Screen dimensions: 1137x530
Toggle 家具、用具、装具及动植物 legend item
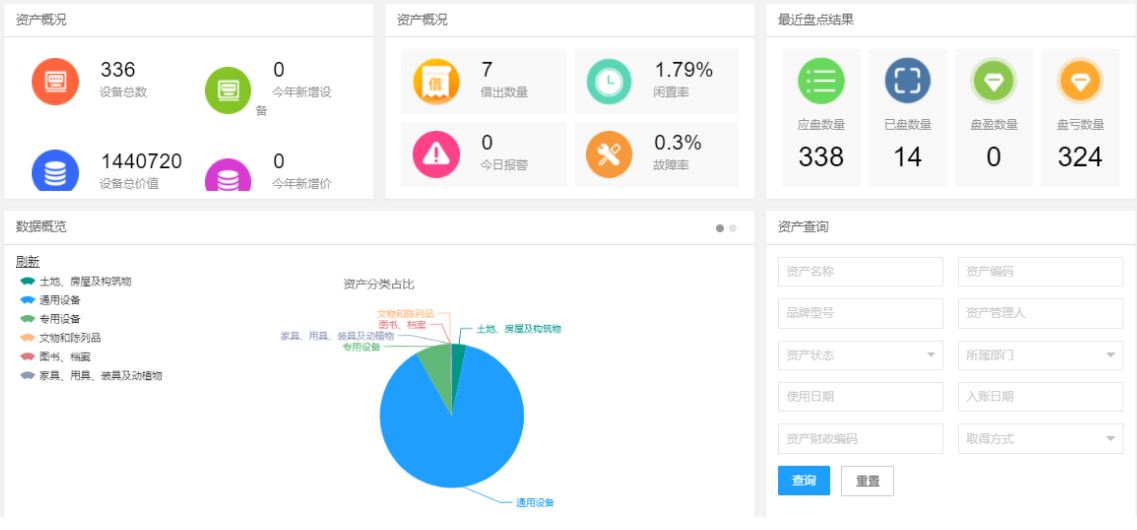point(91,376)
